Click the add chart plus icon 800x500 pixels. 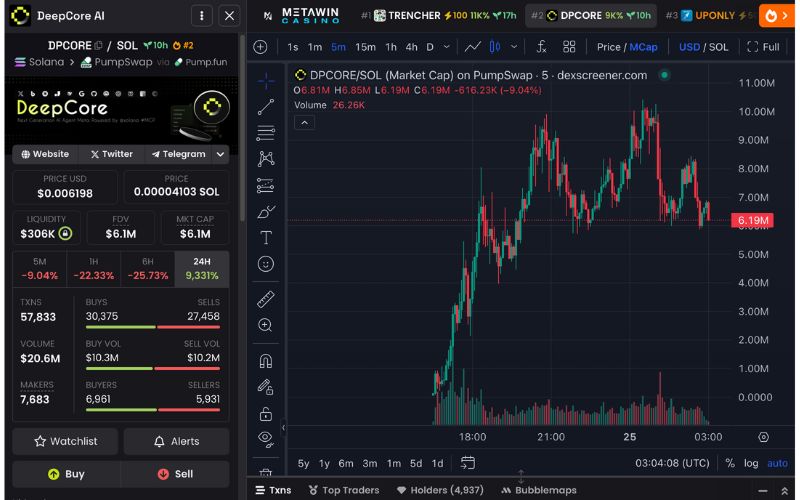[x=260, y=47]
